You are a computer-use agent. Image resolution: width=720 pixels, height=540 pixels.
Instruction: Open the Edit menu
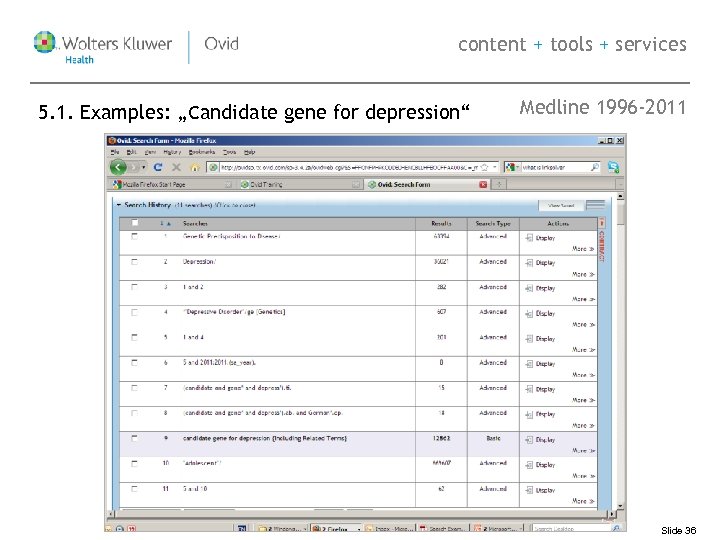[x=132, y=152]
